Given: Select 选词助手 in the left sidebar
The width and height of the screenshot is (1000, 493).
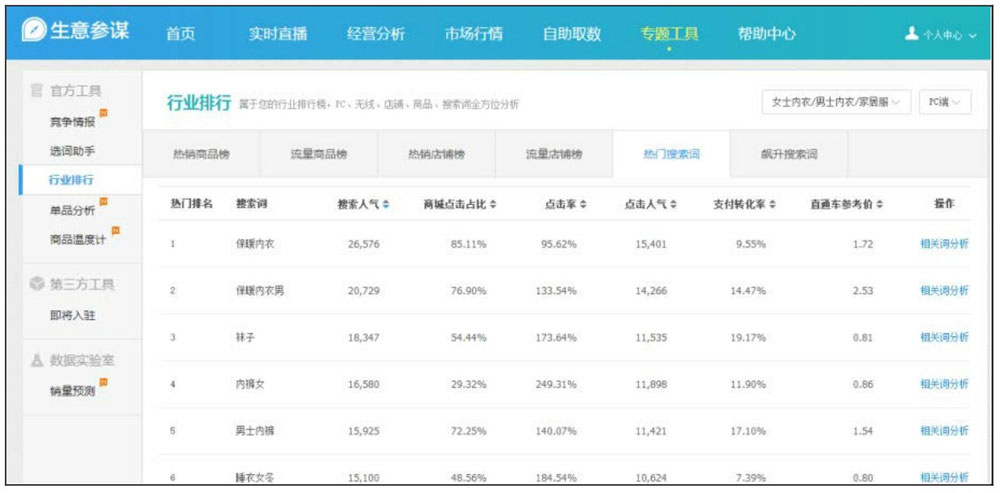Looking at the screenshot, I should click(x=72, y=151).
